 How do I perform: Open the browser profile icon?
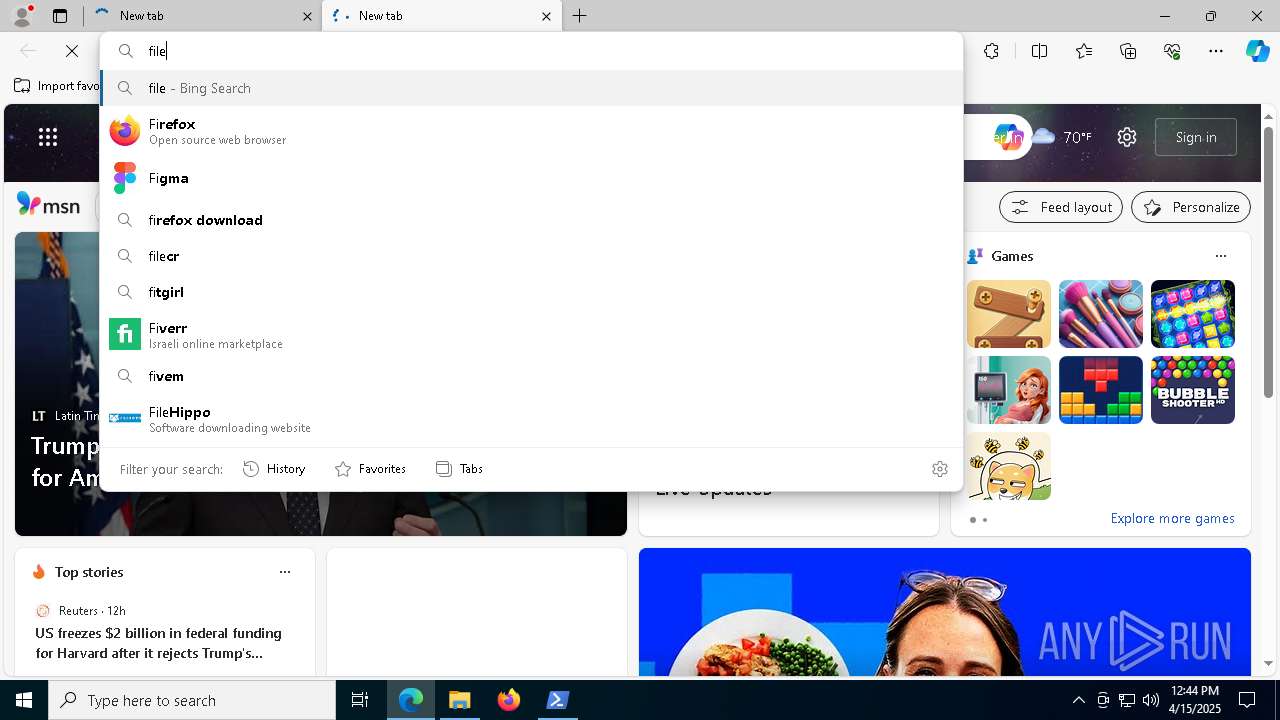tap(22, 16)
